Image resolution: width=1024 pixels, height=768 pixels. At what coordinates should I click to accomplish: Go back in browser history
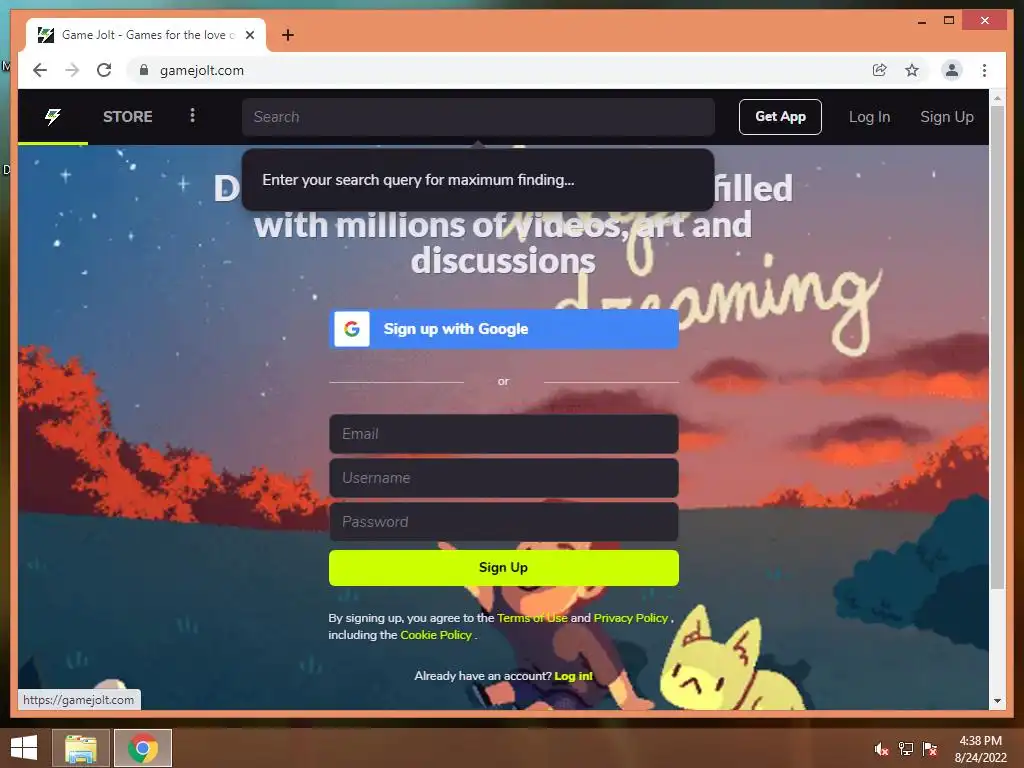click(x=40, y=70)
